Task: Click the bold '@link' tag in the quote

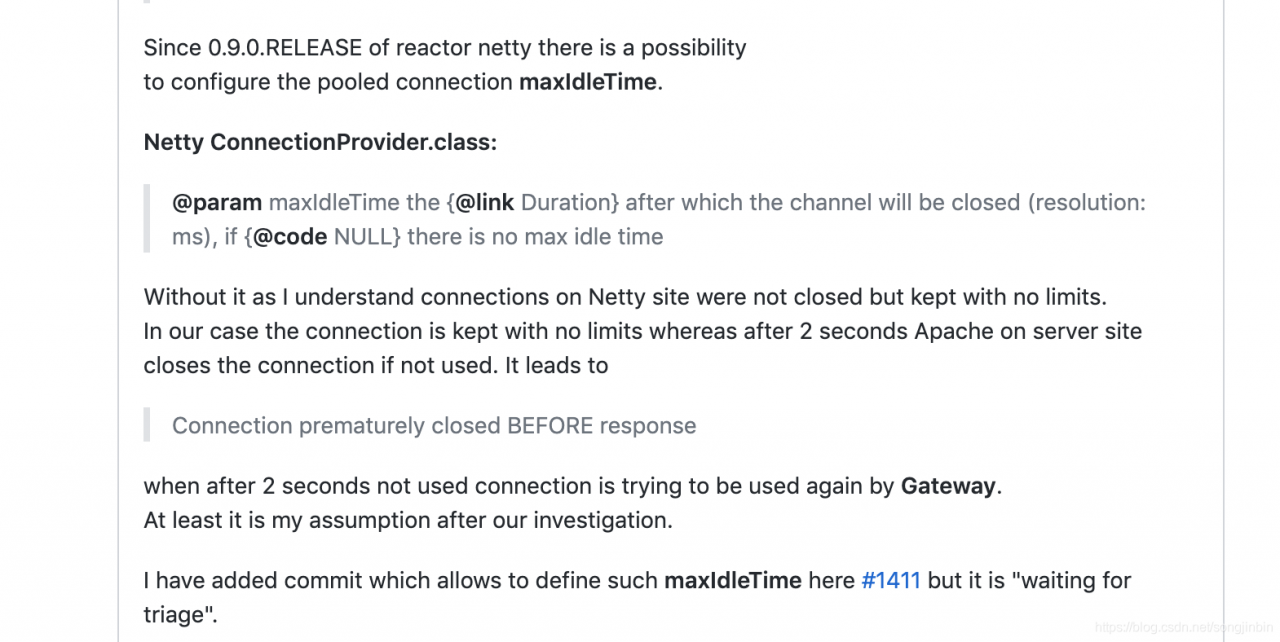Action: point(485,202)
